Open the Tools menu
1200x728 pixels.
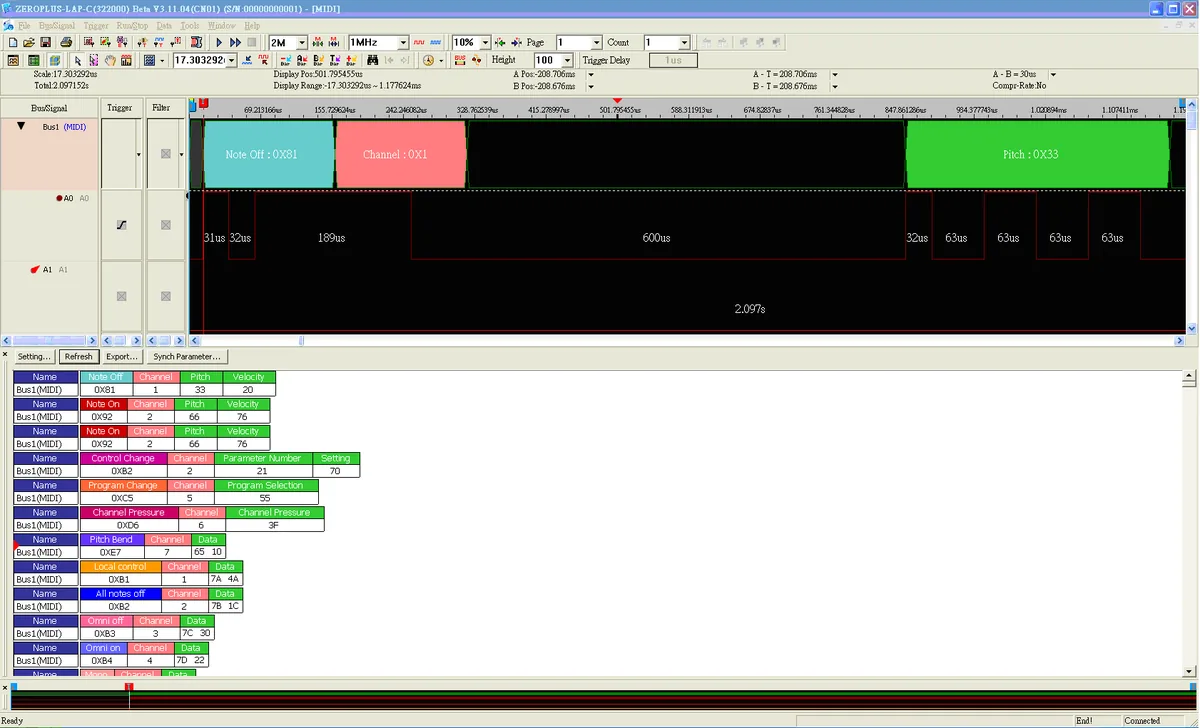point(190,25)
